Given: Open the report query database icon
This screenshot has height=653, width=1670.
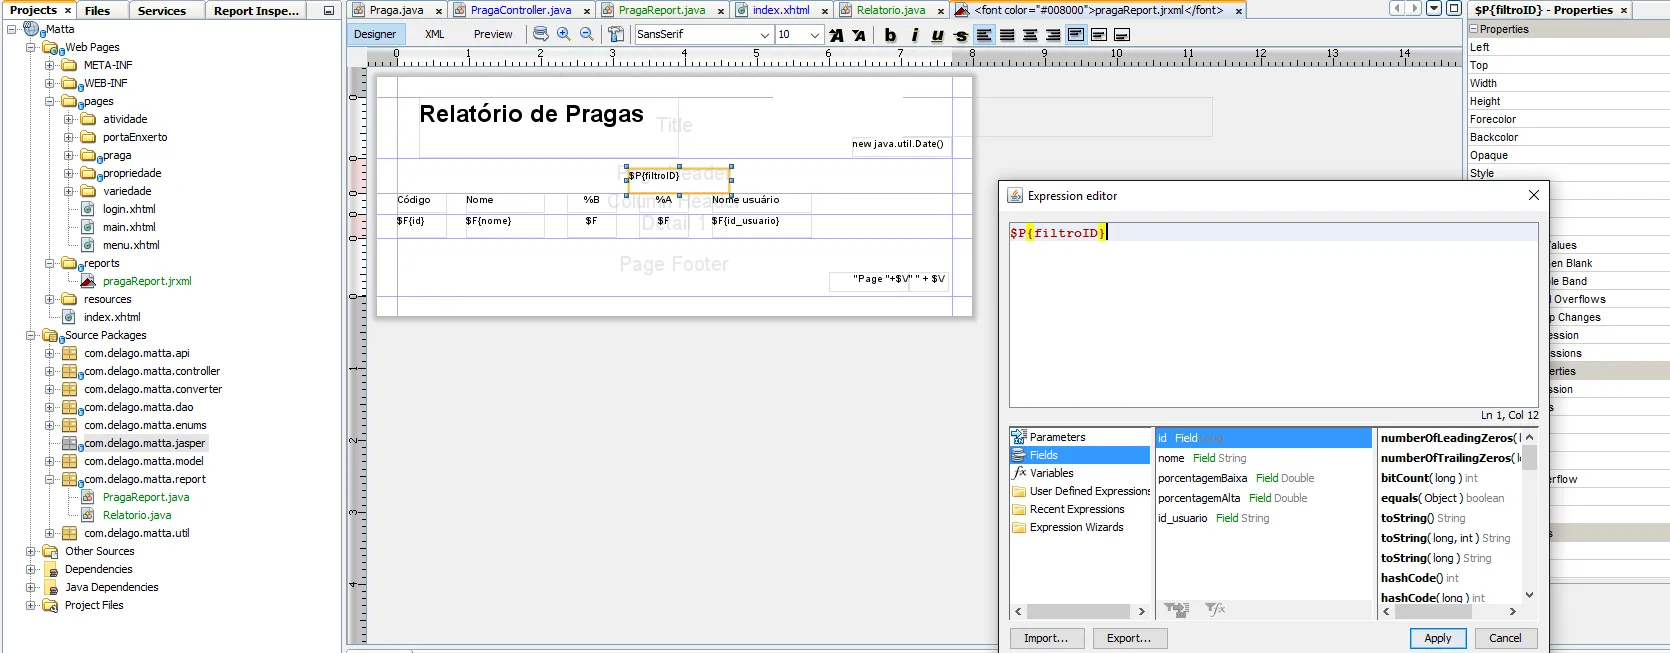Looking at the screenshot, I should 541,34.
